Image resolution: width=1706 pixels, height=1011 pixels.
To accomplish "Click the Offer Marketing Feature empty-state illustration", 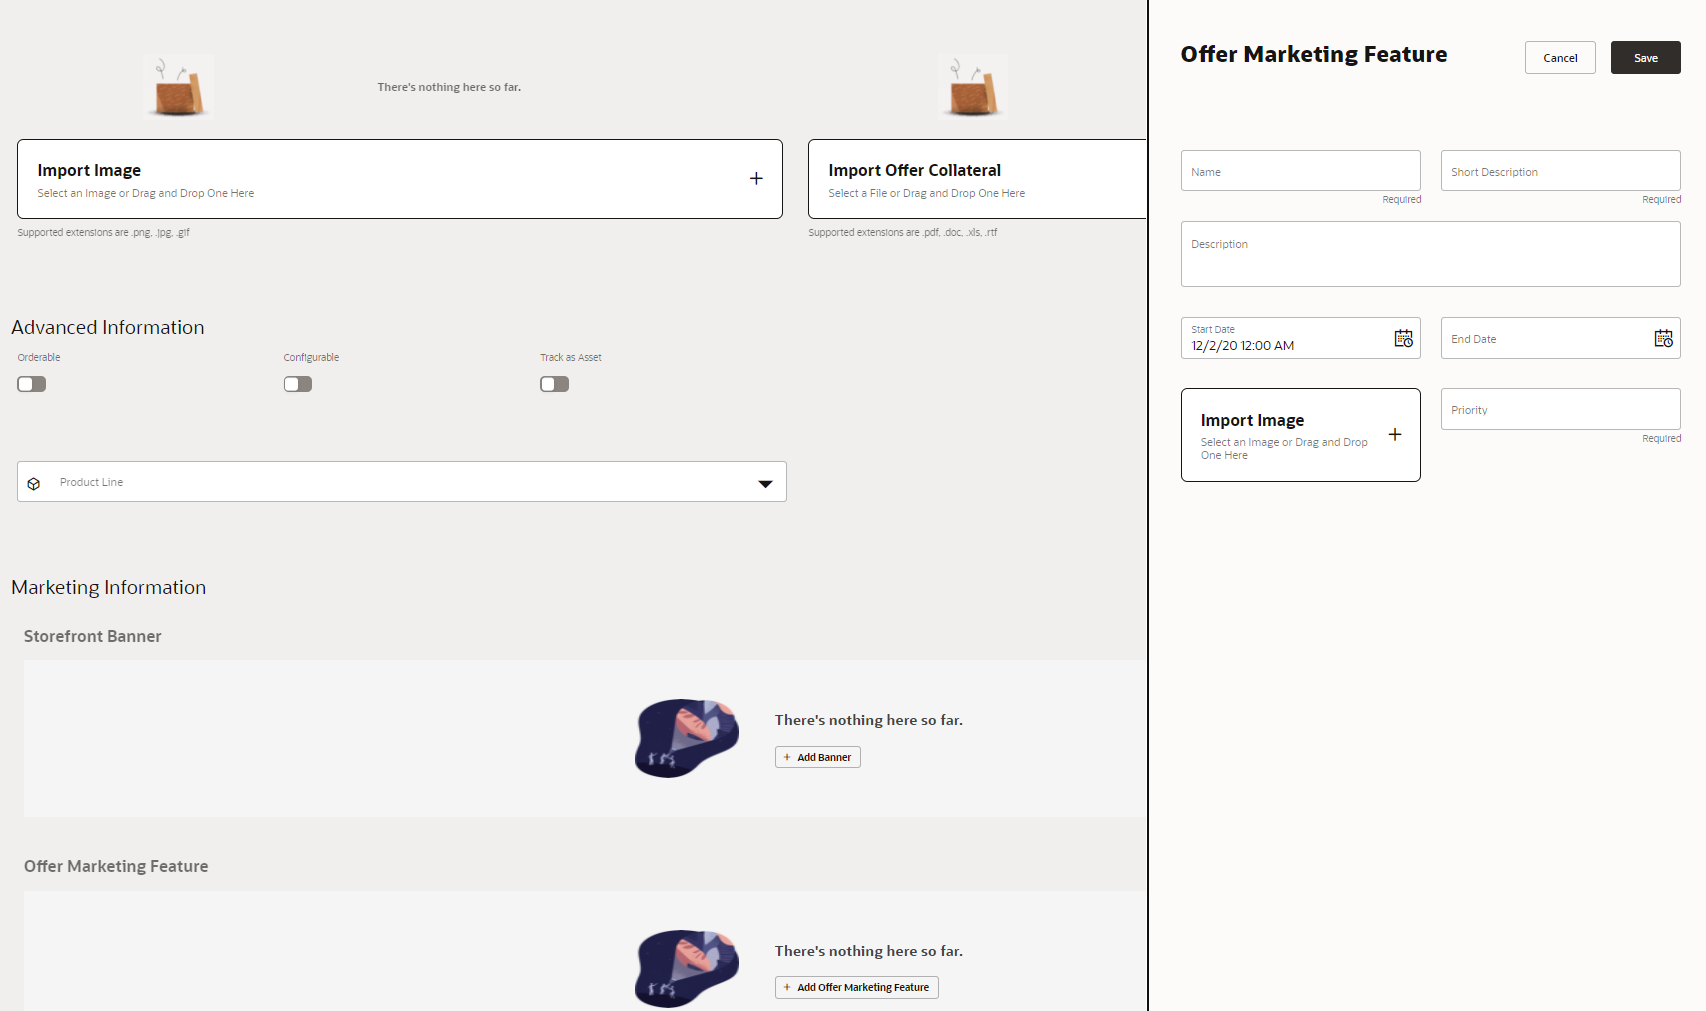I will click(687, 968).
